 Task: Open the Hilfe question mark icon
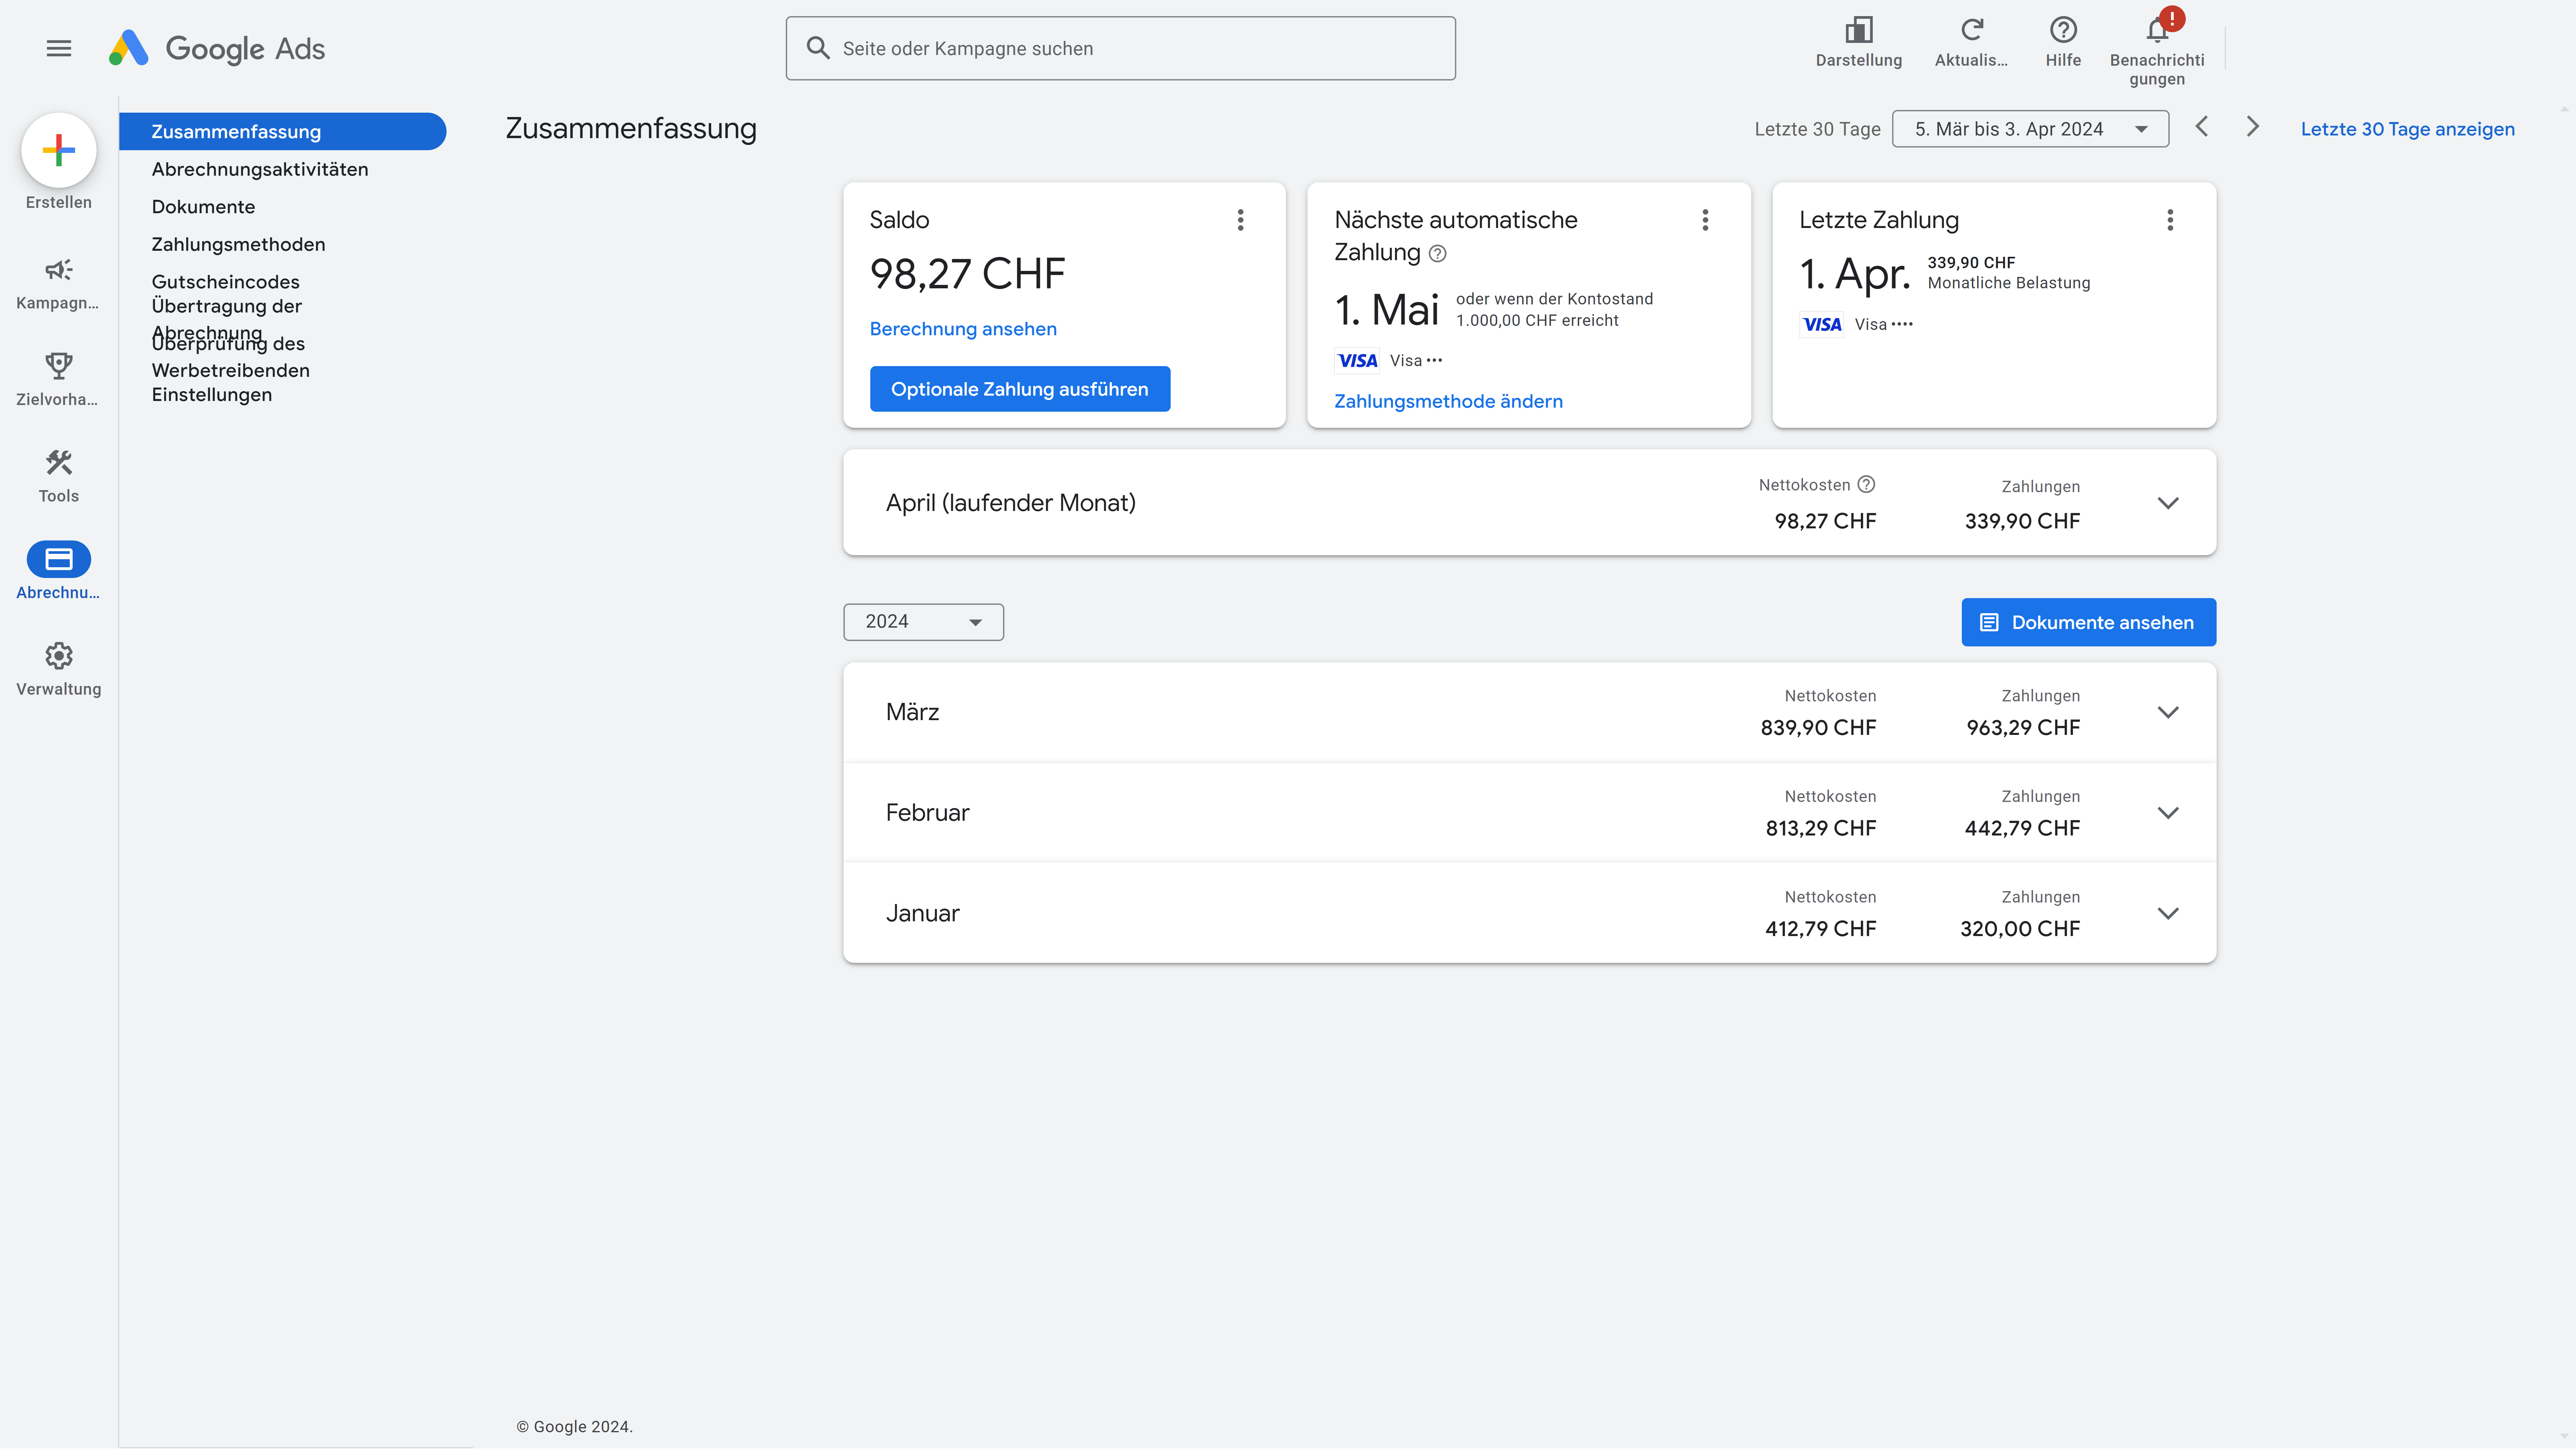[x=2063, y=30]
